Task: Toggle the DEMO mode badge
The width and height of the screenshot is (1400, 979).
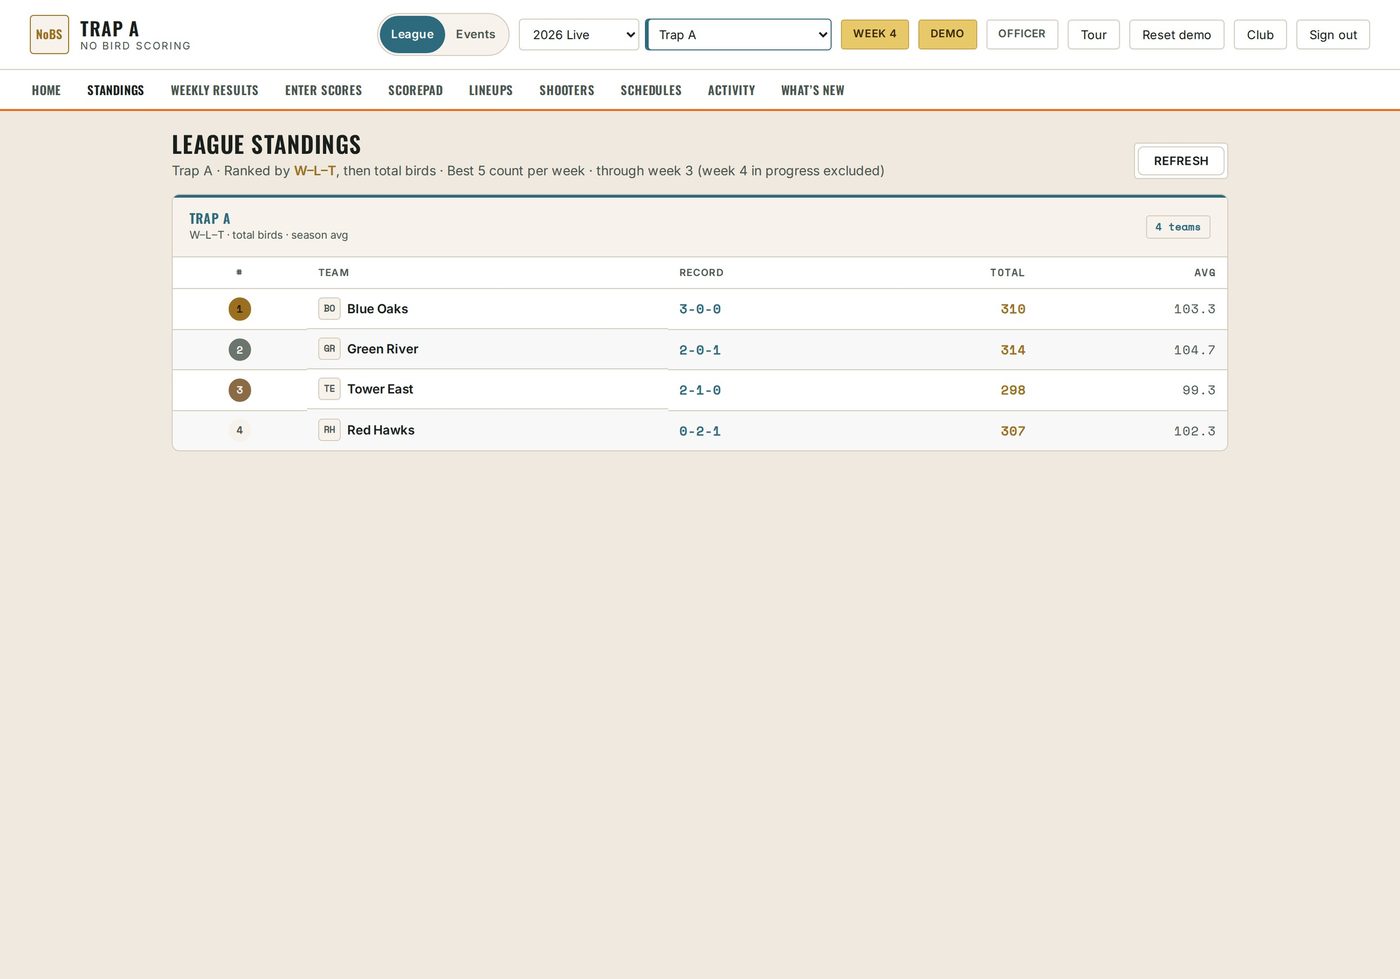Action: (947, 34)
